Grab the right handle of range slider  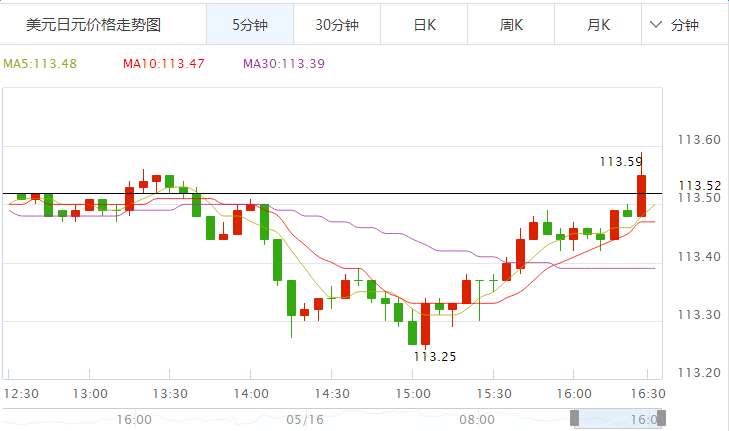coord(661,418)
